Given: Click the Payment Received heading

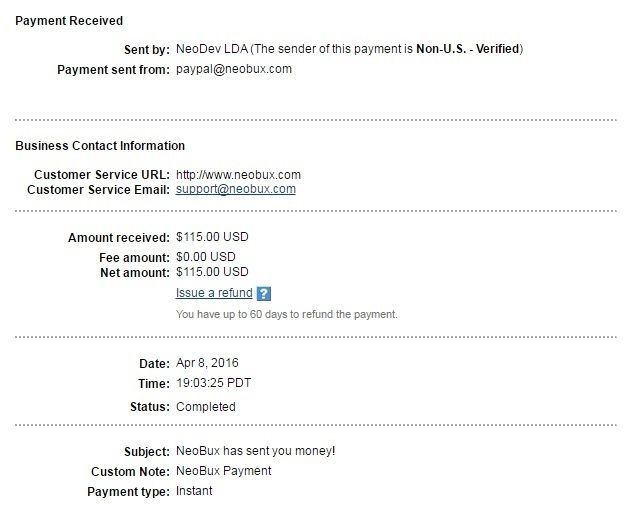Looking at the screenshot, I should pos(69,21).
